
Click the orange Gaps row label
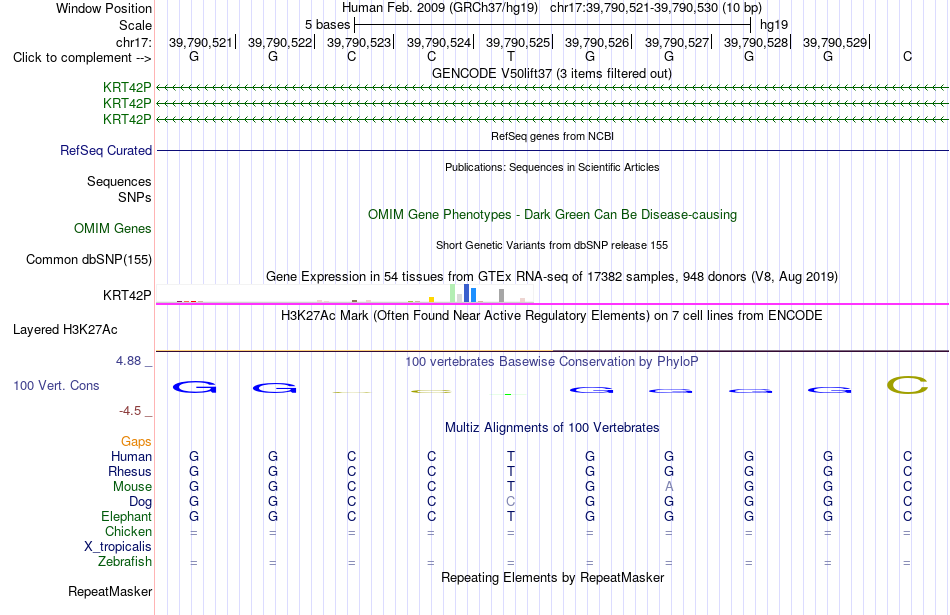click(x=136, y=442)
